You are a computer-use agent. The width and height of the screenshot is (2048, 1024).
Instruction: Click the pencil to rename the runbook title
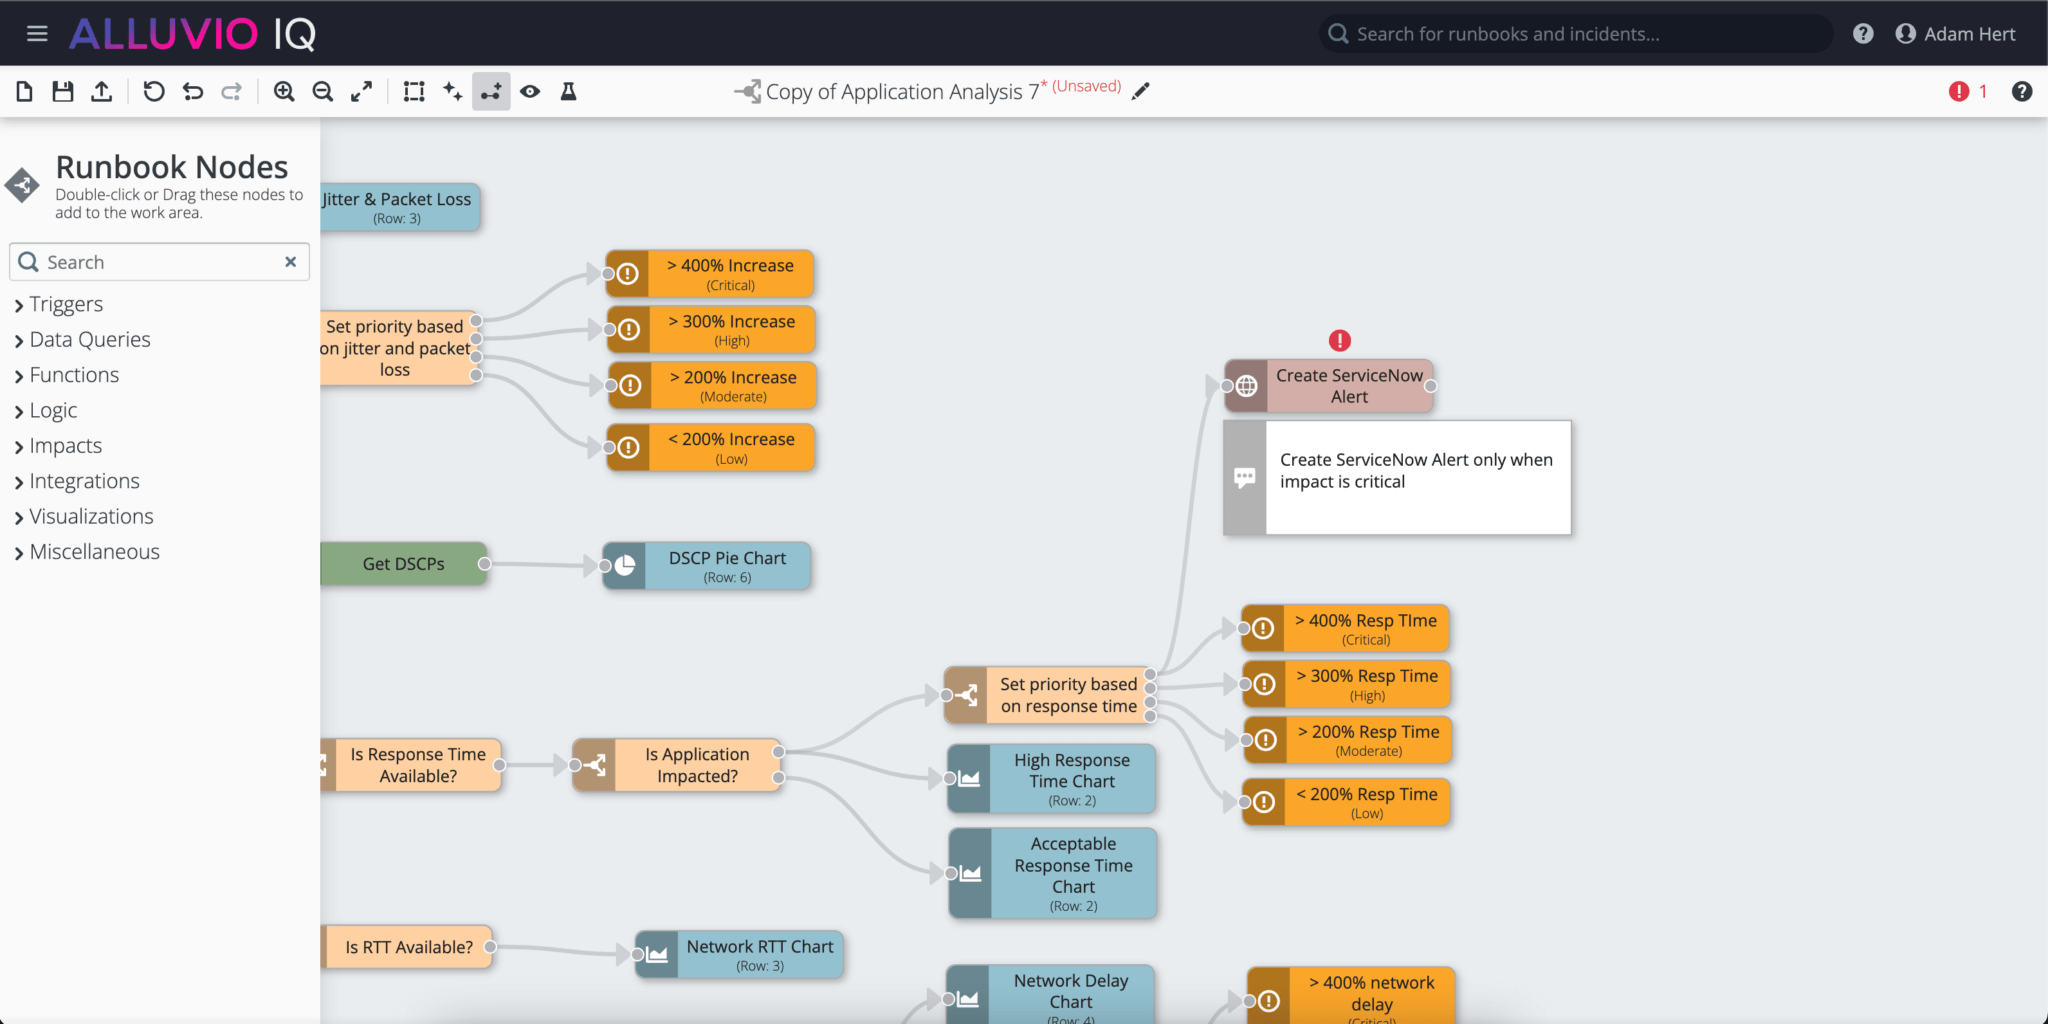click(1141, 91)
